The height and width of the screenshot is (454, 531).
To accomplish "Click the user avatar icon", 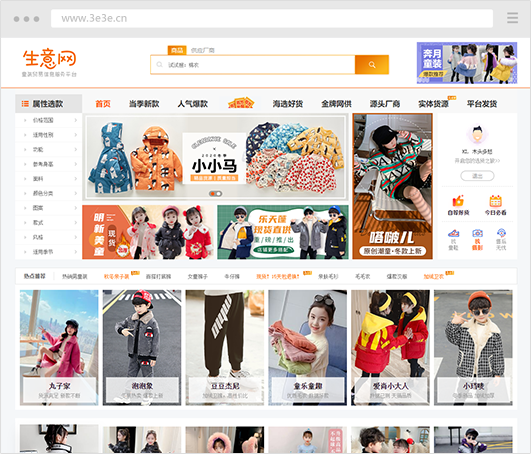I will (x=477, y=134).
